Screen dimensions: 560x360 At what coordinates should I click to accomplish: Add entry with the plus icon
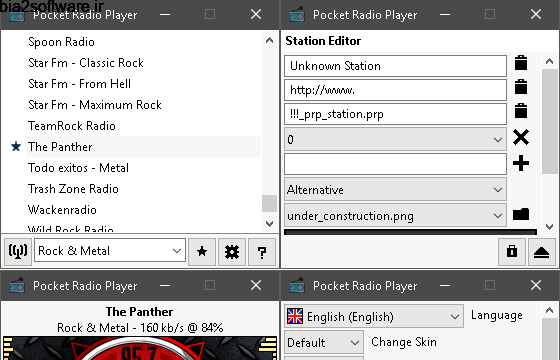(521, 163)
